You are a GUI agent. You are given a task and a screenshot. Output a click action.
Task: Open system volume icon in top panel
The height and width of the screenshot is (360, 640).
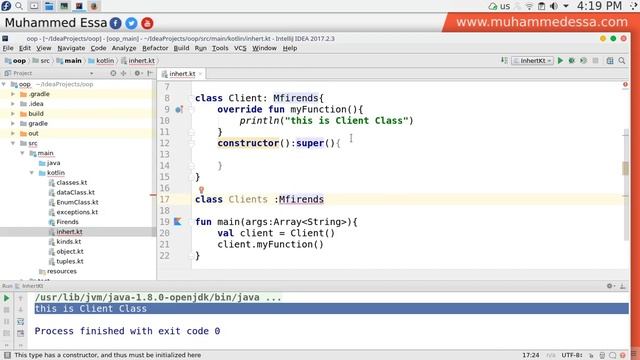[554, 6]
